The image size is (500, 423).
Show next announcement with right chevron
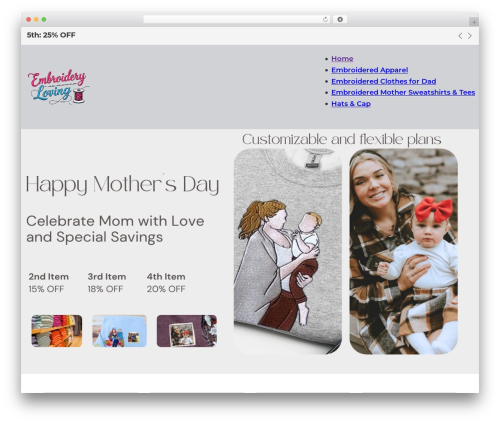point(470,36)
